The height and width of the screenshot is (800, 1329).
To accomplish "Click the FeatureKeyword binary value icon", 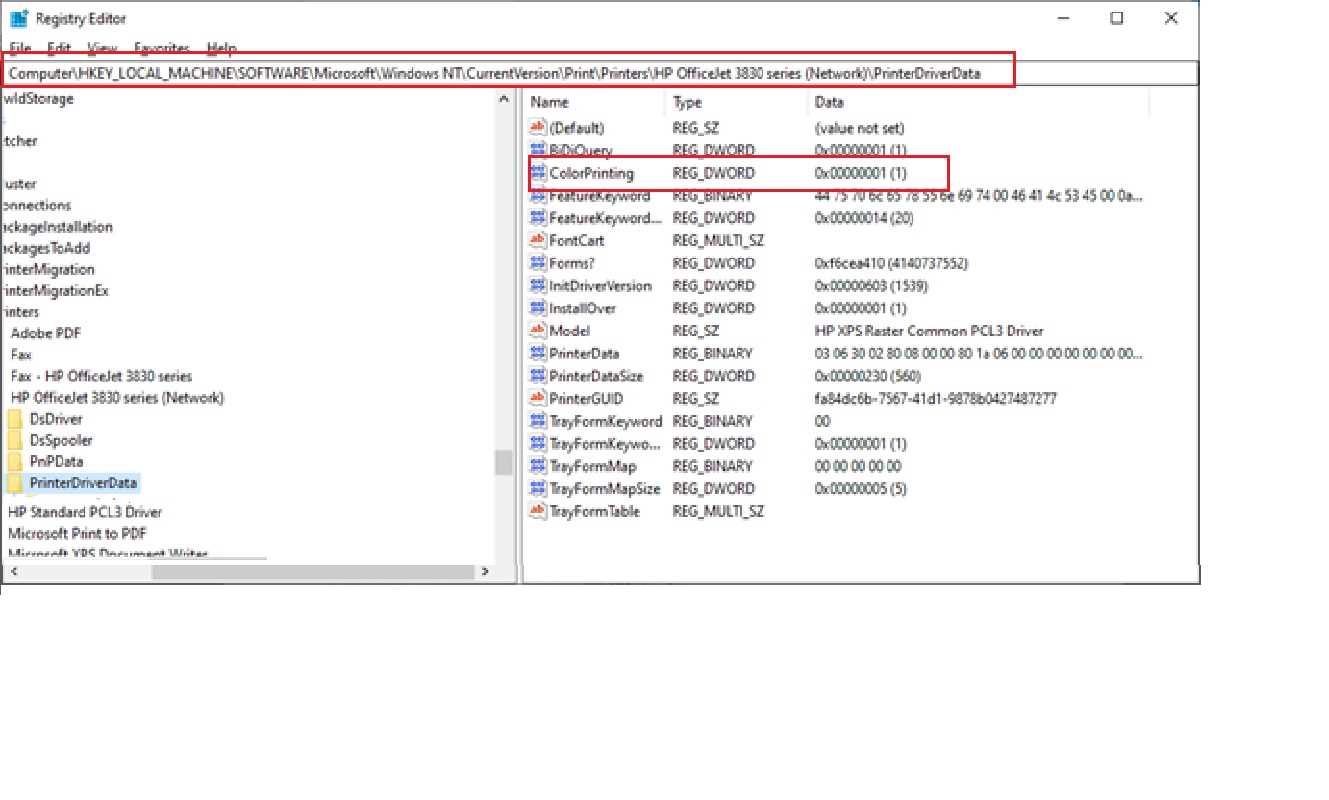I will tap(538, 196).
